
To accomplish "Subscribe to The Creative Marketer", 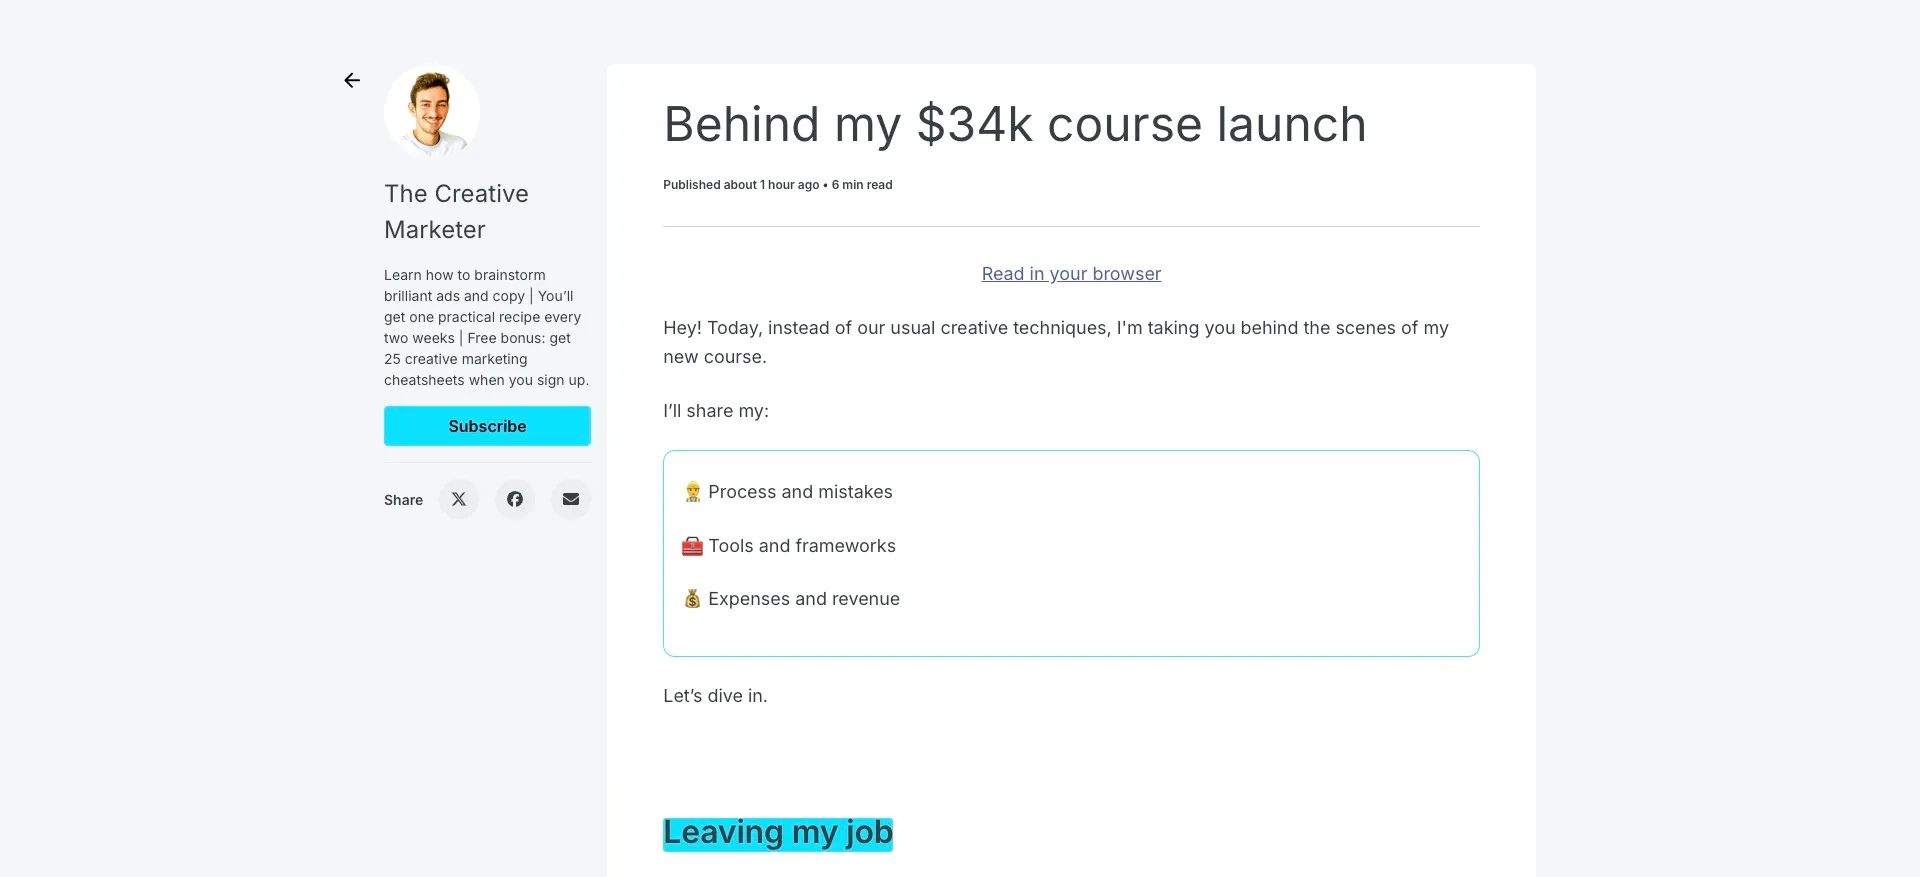I will pos(487,426).
